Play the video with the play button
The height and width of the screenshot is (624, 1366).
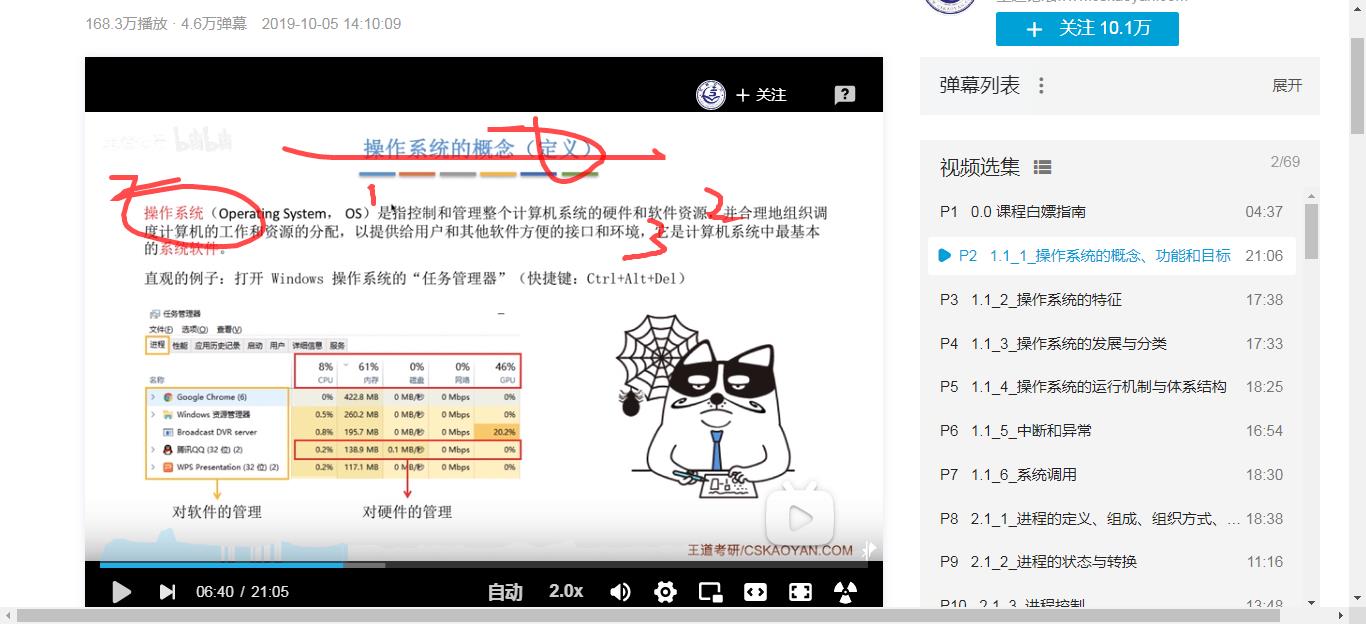[x=121, y=592]
